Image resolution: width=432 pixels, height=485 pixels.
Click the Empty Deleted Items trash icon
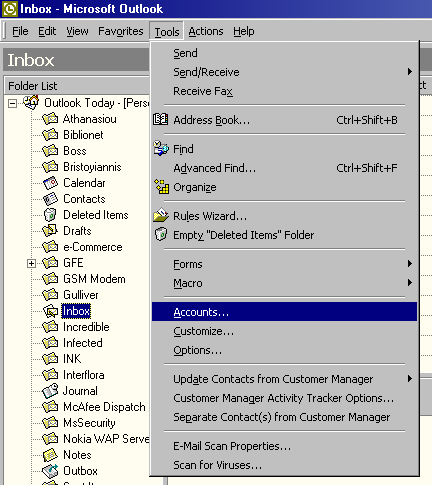pos(161,234)
